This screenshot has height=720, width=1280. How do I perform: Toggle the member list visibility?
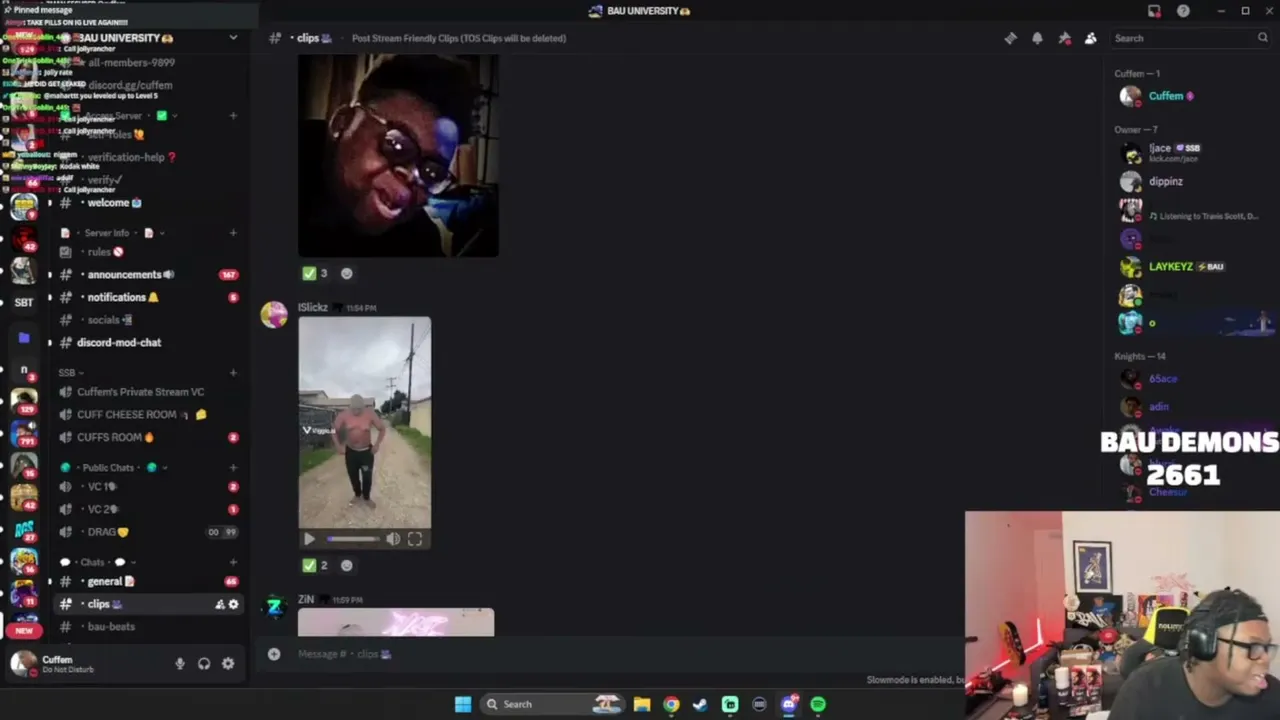[1091, 38]
